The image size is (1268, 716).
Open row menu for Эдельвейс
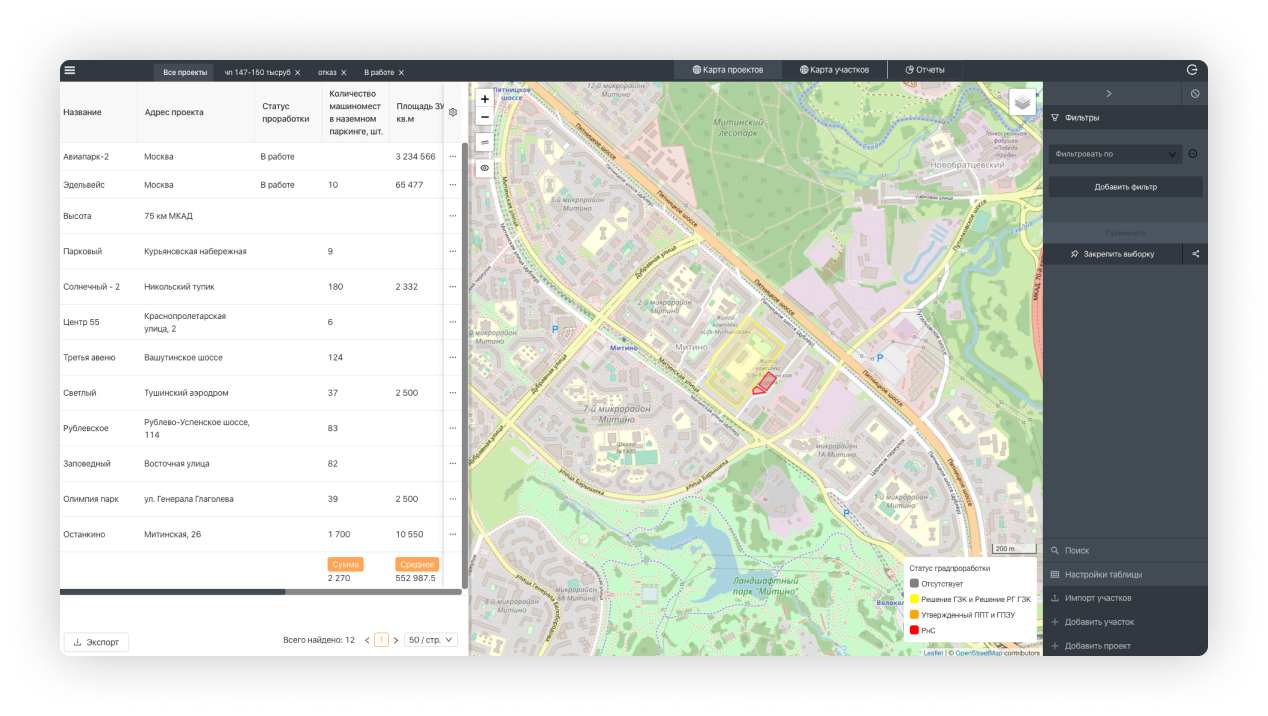coord(453,185)
